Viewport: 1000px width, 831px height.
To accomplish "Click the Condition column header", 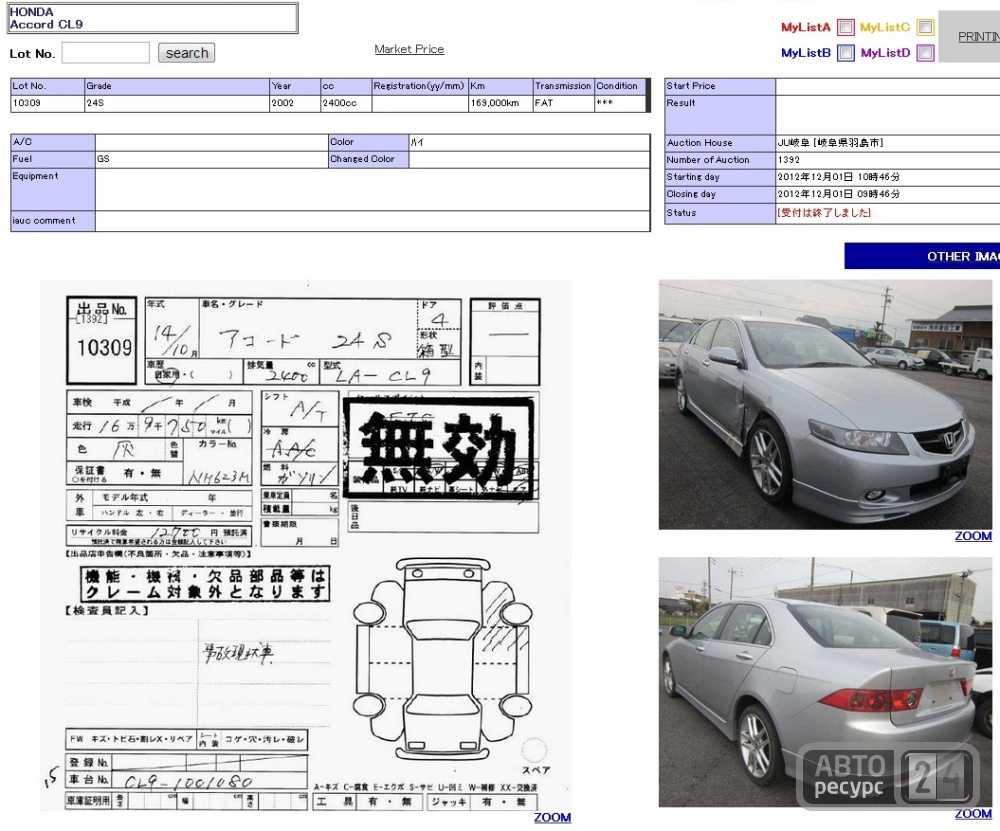I will tap(620, 86).
